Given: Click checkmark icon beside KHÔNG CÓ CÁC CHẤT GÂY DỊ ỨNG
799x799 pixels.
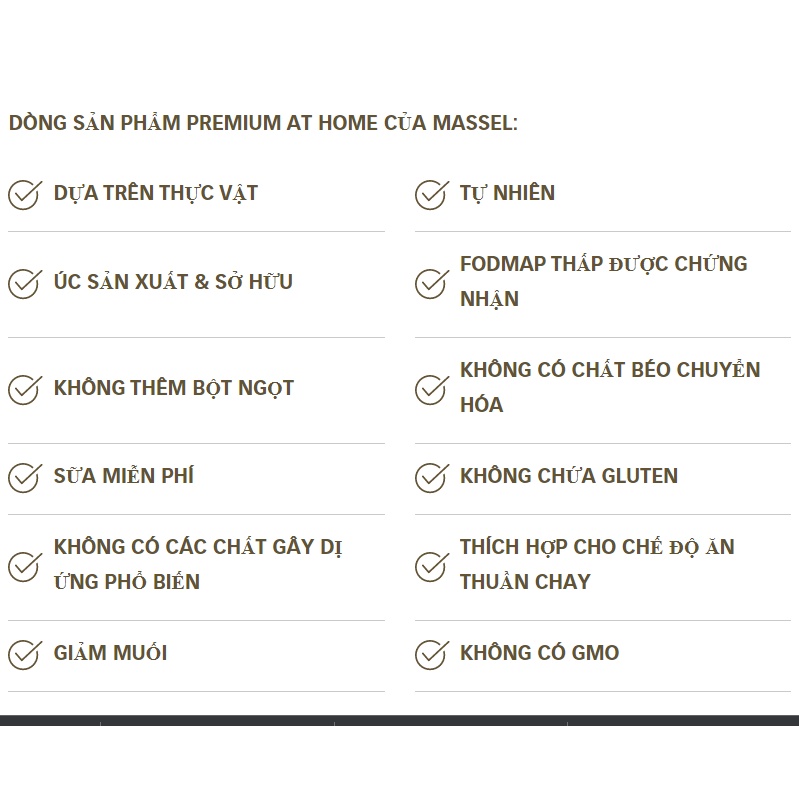Looking at the screenshot, I should (x=24, y=566).
